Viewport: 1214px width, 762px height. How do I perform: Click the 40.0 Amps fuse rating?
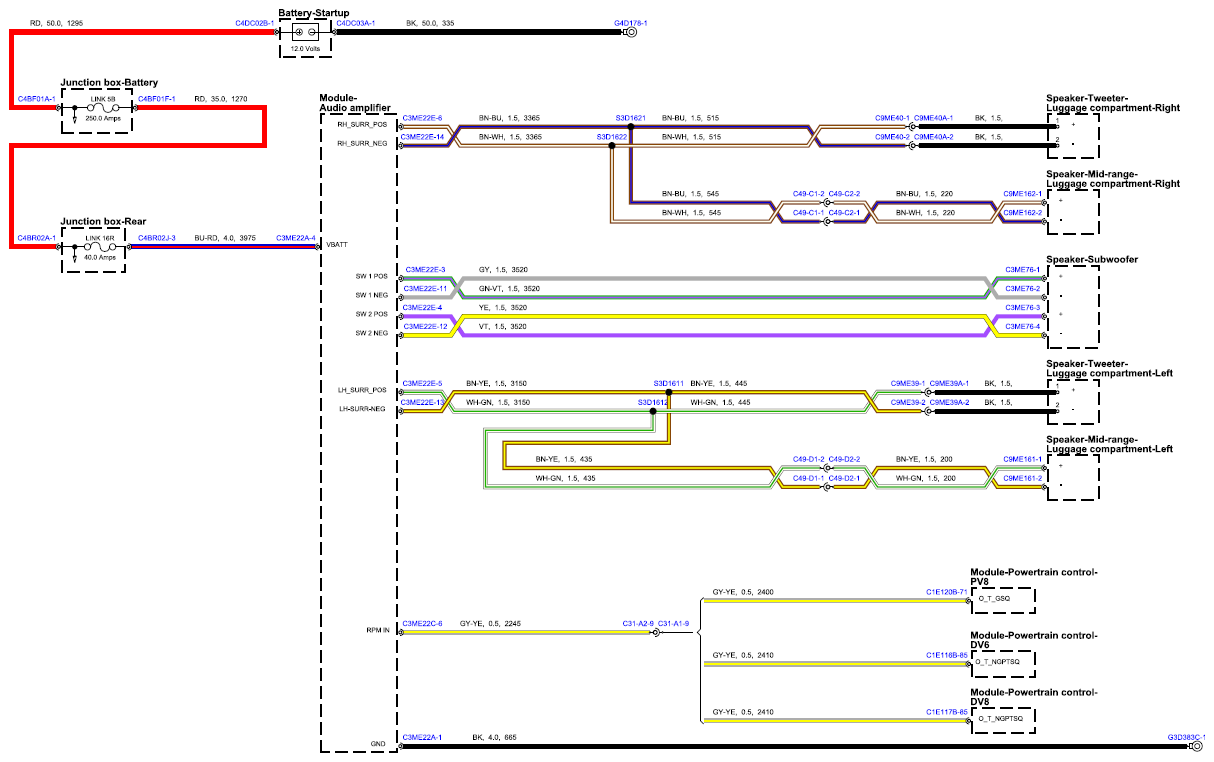point(100,257)
